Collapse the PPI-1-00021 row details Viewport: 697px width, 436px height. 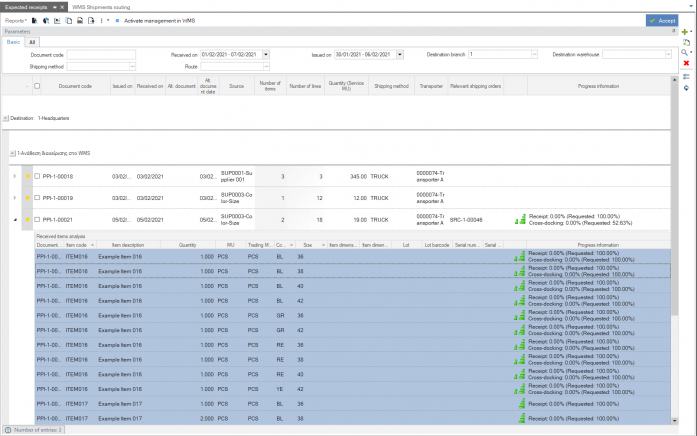coord(15,220)
